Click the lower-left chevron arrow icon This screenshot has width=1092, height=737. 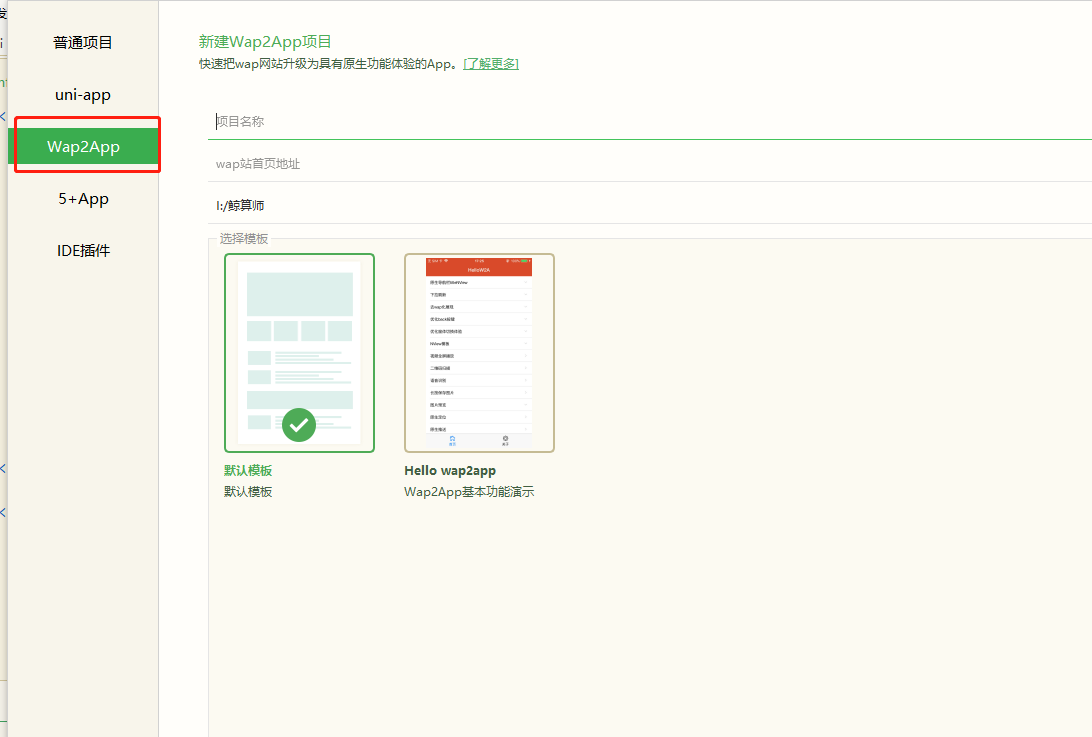pyautogui.click(x=3, y=512)
